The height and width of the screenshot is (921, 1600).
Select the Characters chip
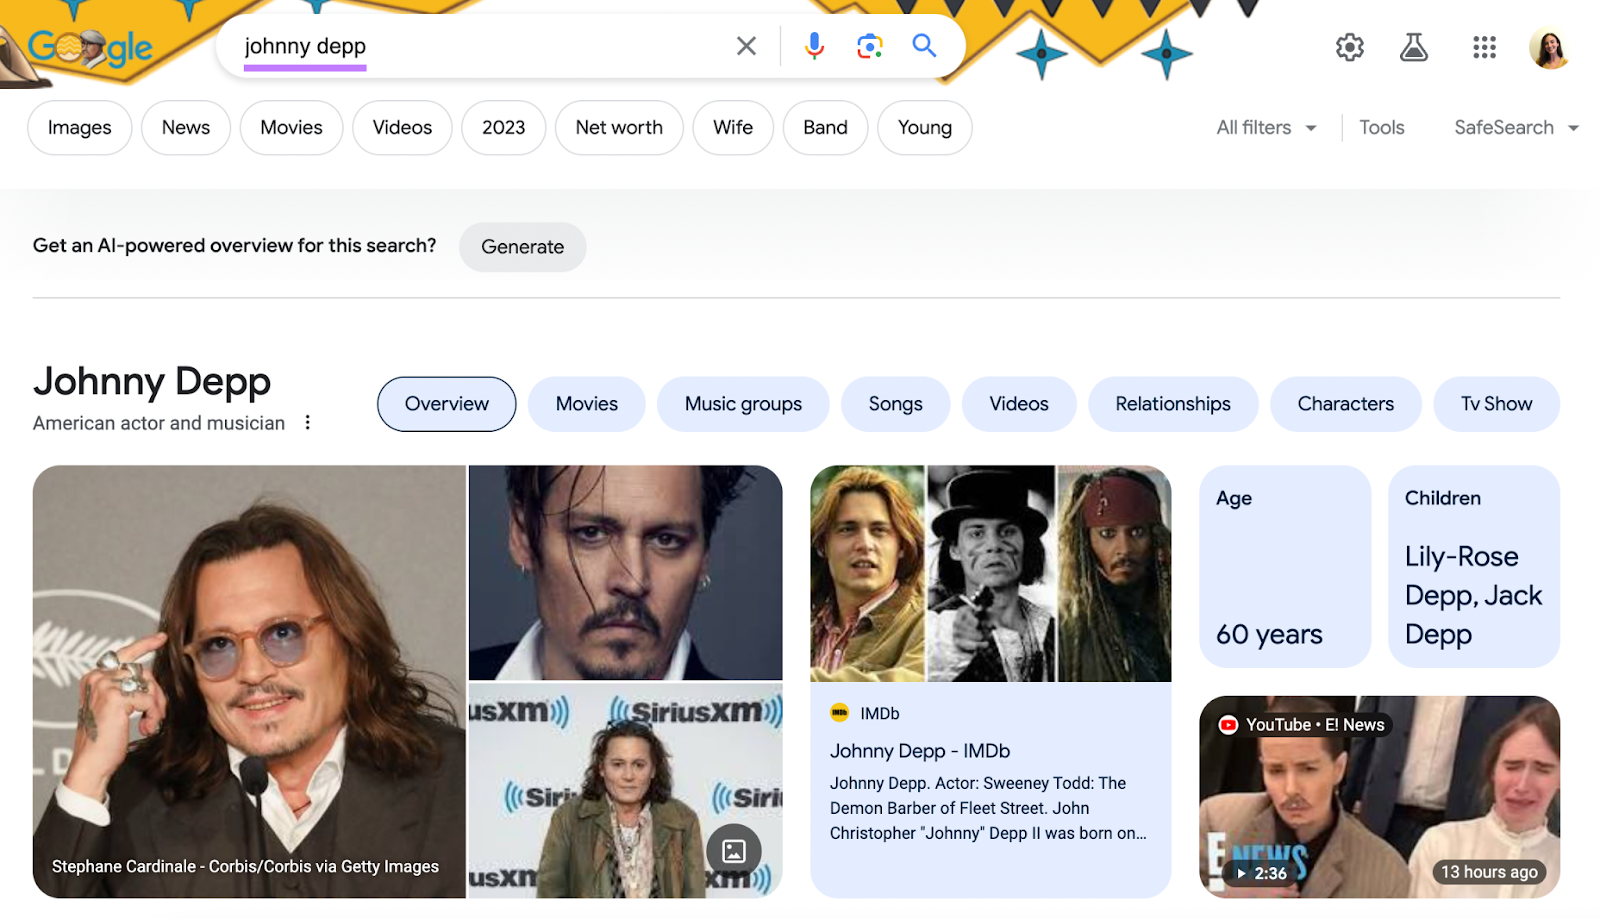click(1345, 404)
